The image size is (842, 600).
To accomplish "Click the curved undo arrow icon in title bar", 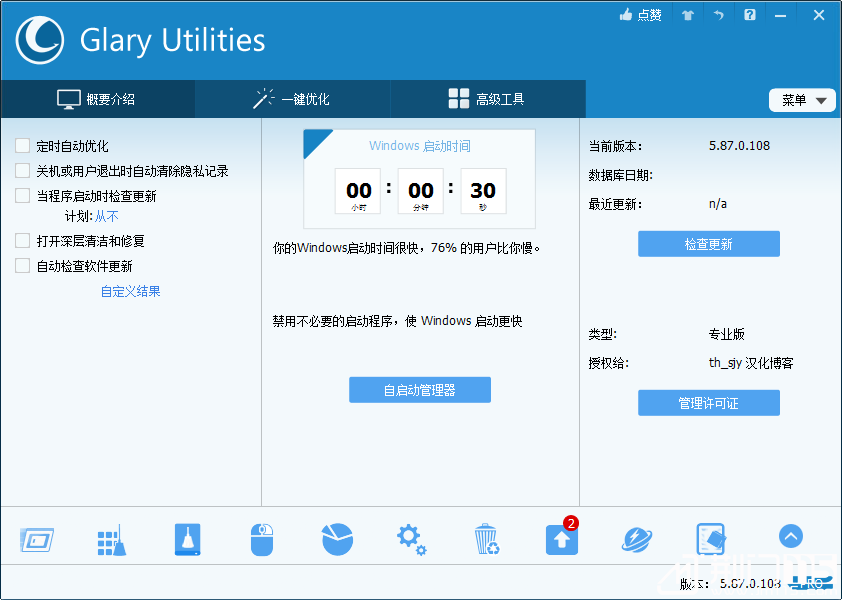I will (x=718, y=15).
